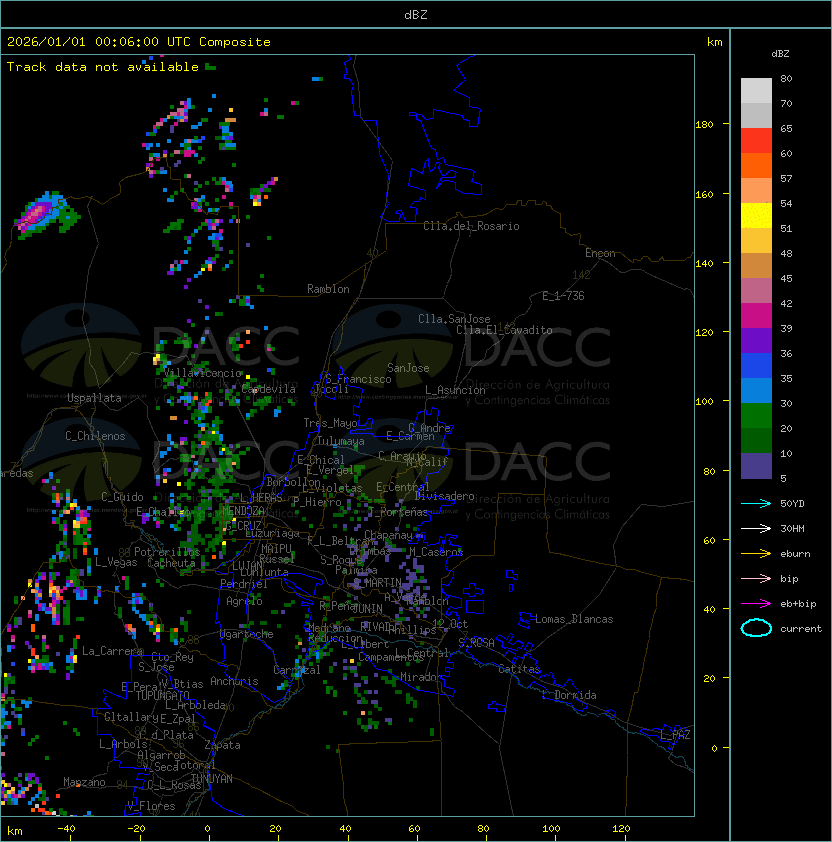Click the cyan 'current' ellipse icon
Image resolution: width=832 pixels, height=842 pixels.
coord(756,628)
